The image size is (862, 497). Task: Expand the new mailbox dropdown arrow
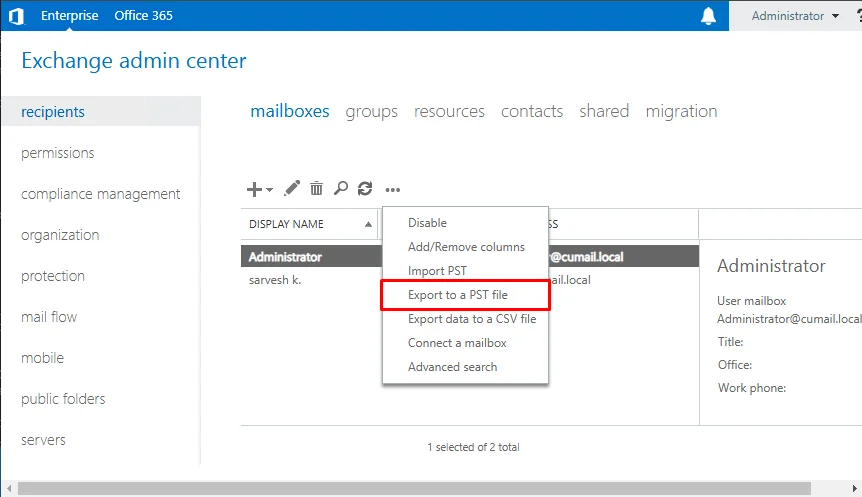point(269,190)
